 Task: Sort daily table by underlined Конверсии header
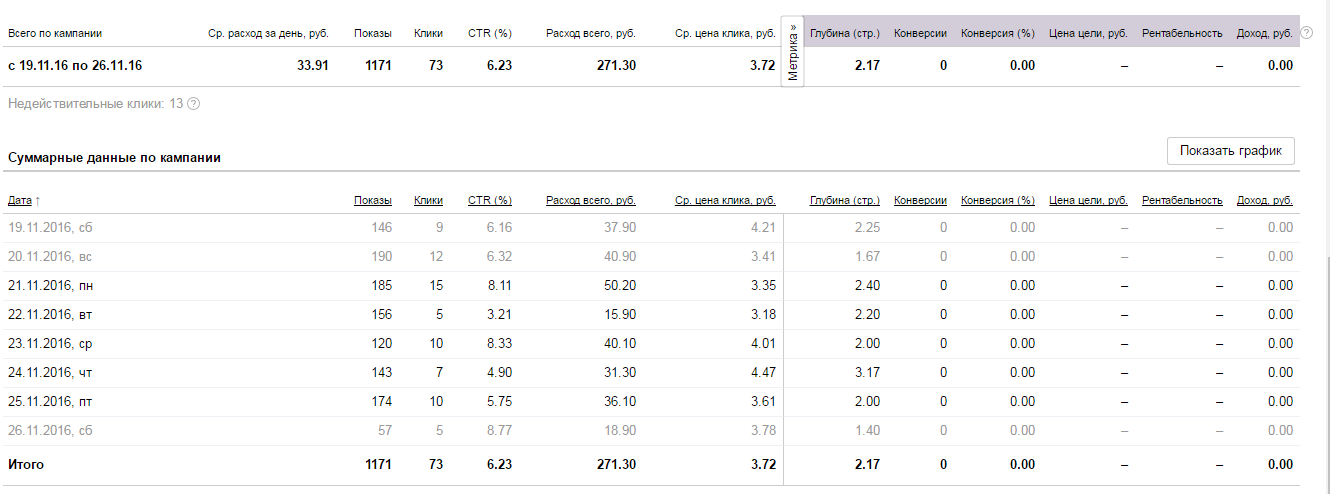coord(920,200)
